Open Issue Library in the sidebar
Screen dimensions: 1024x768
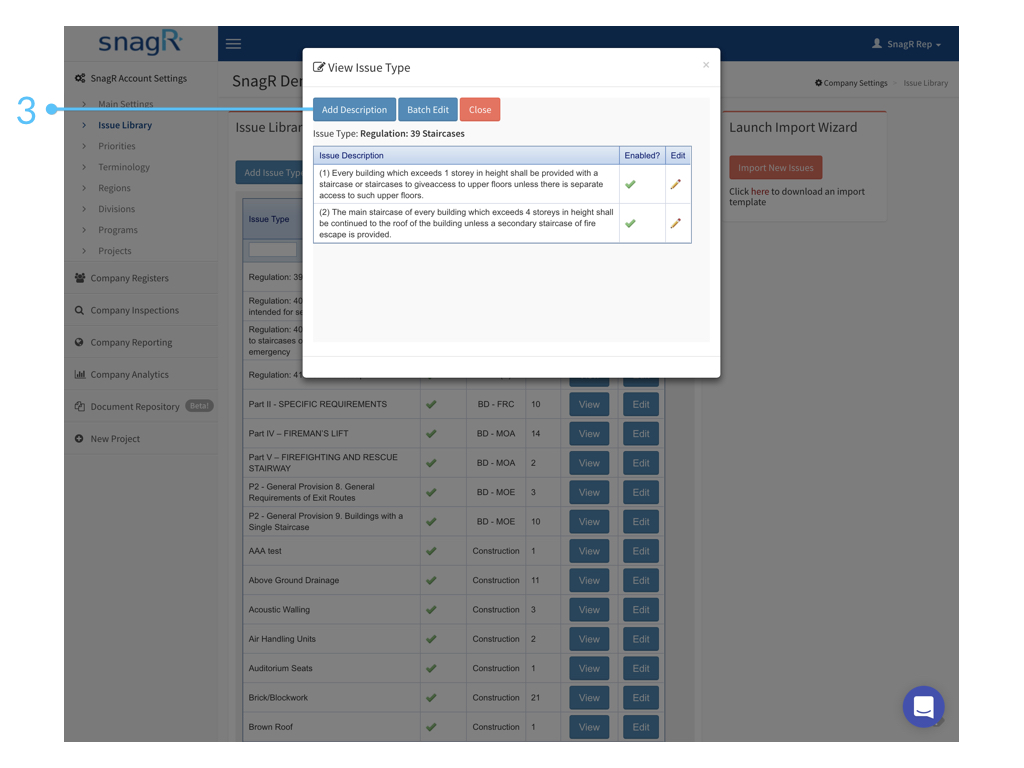coord(125,125)
